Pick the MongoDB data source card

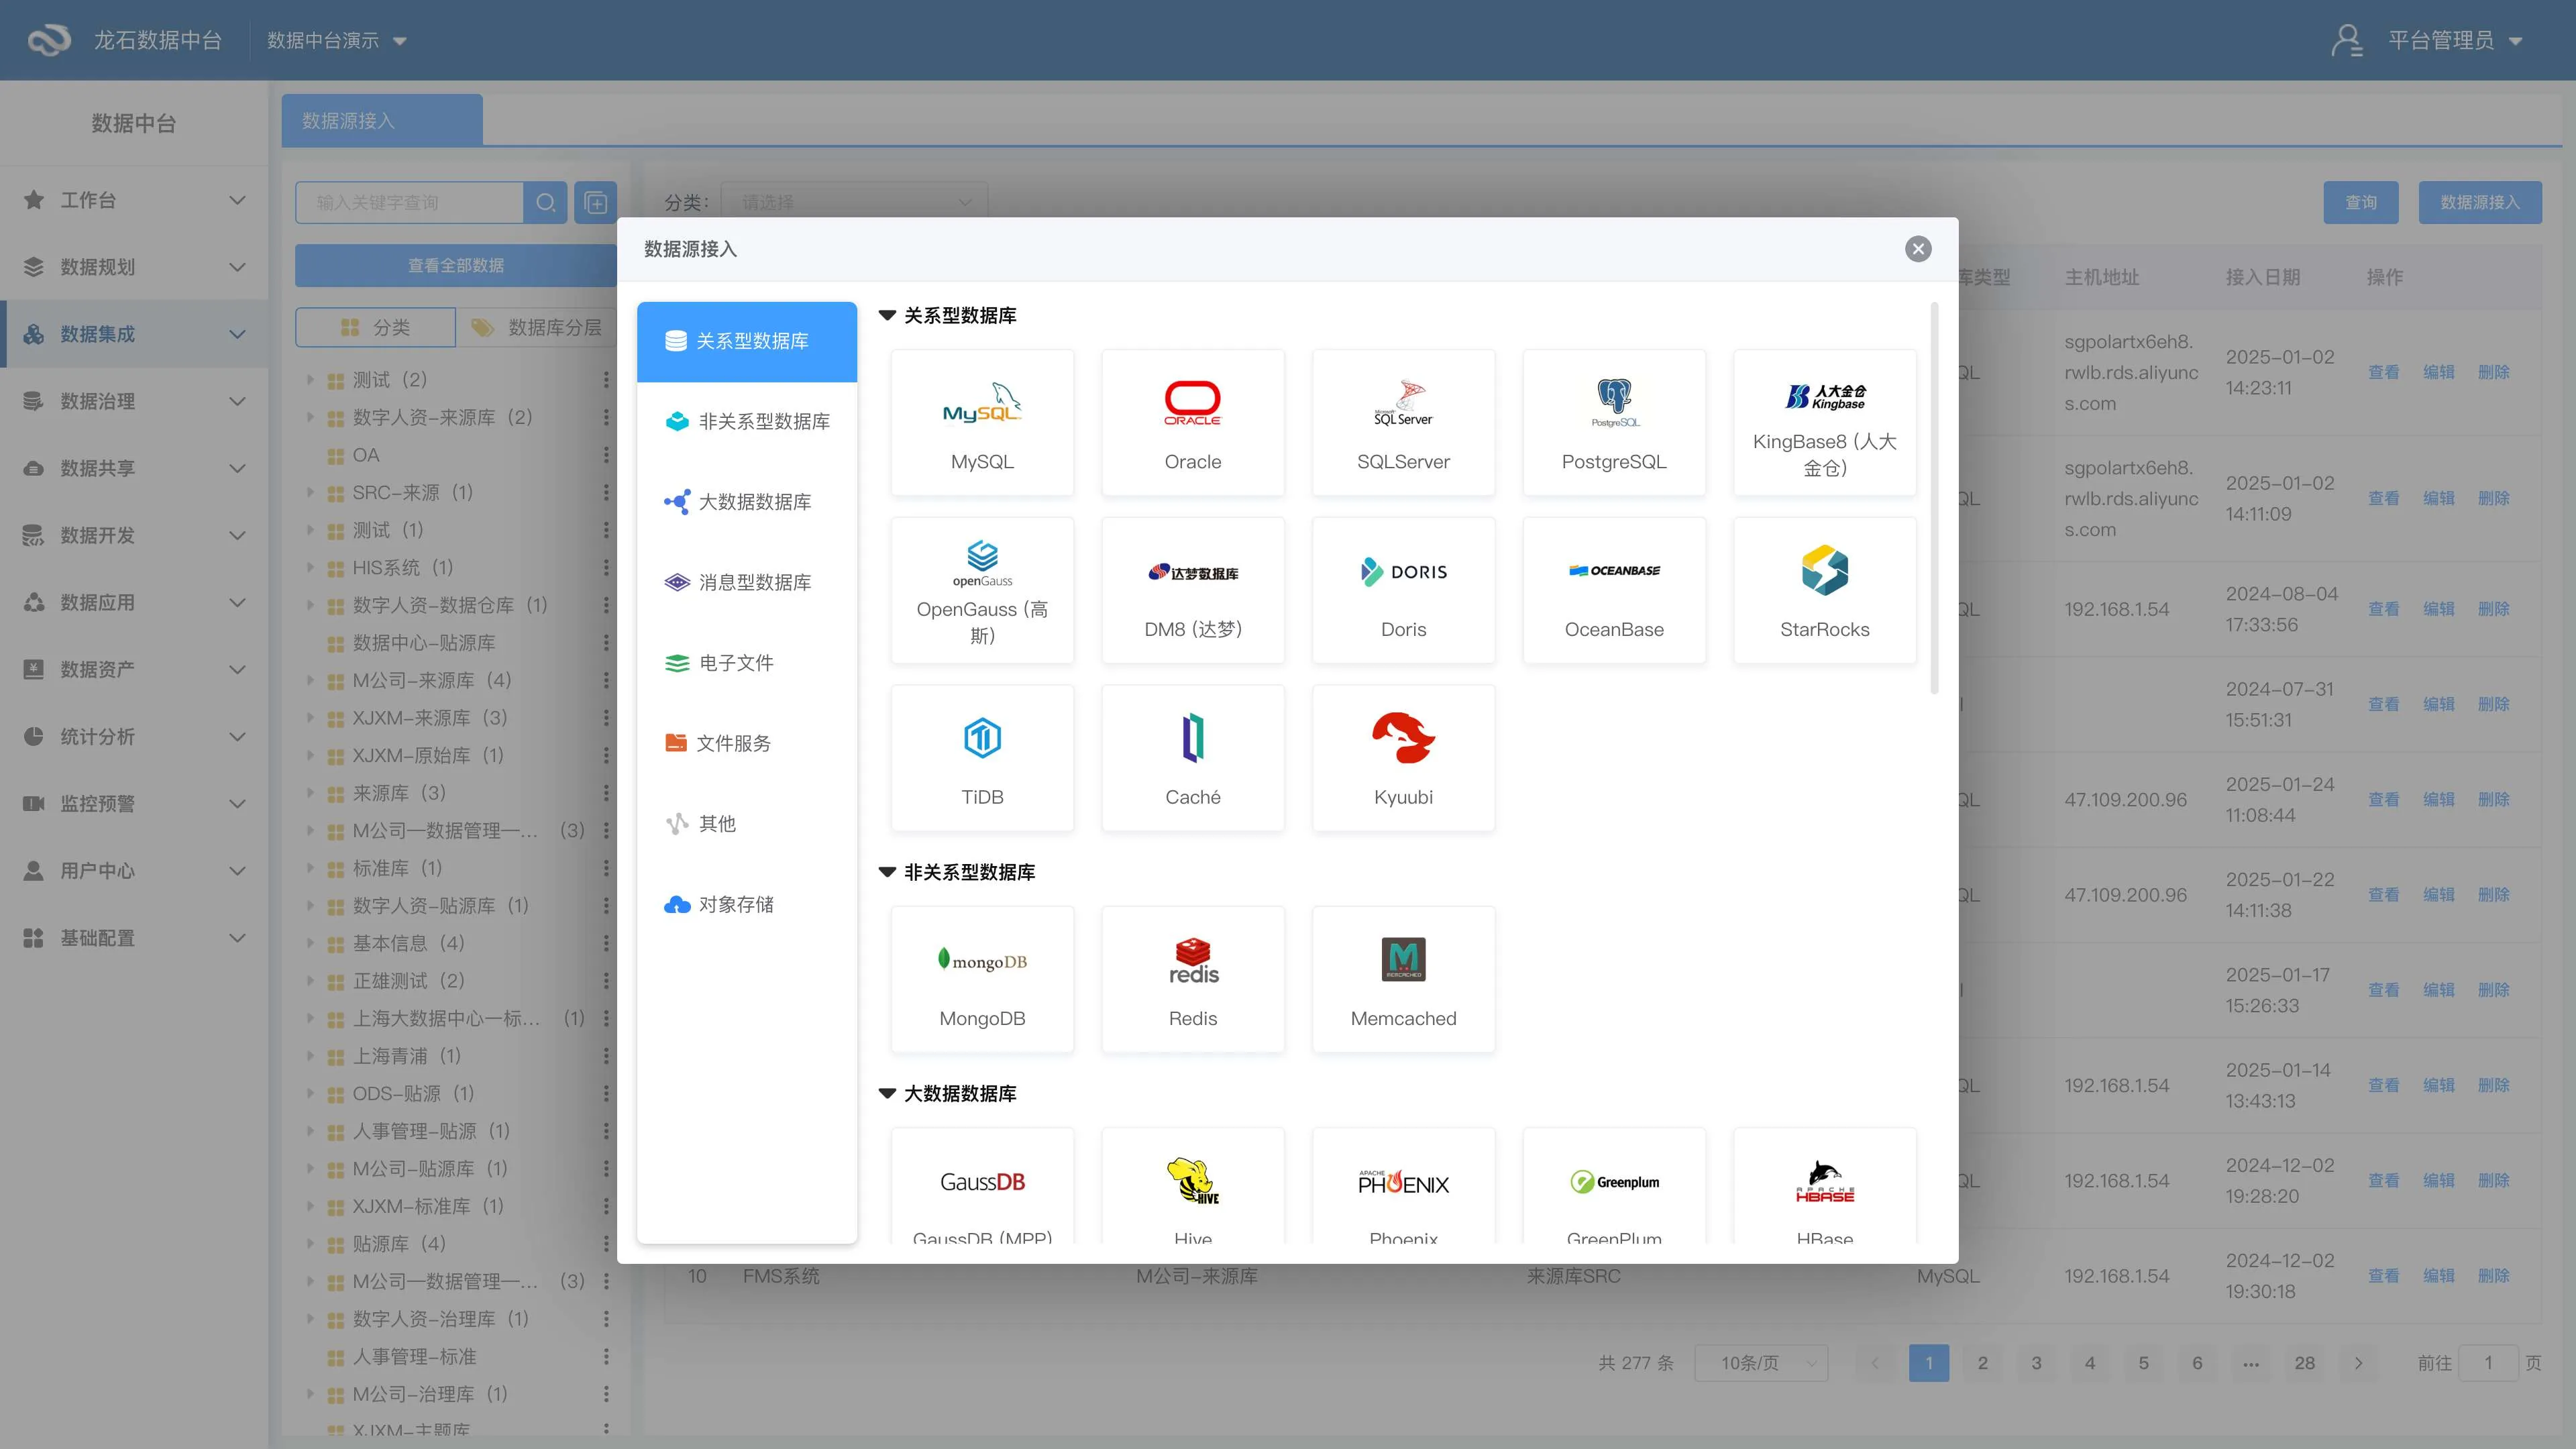[x=982, y=979]
